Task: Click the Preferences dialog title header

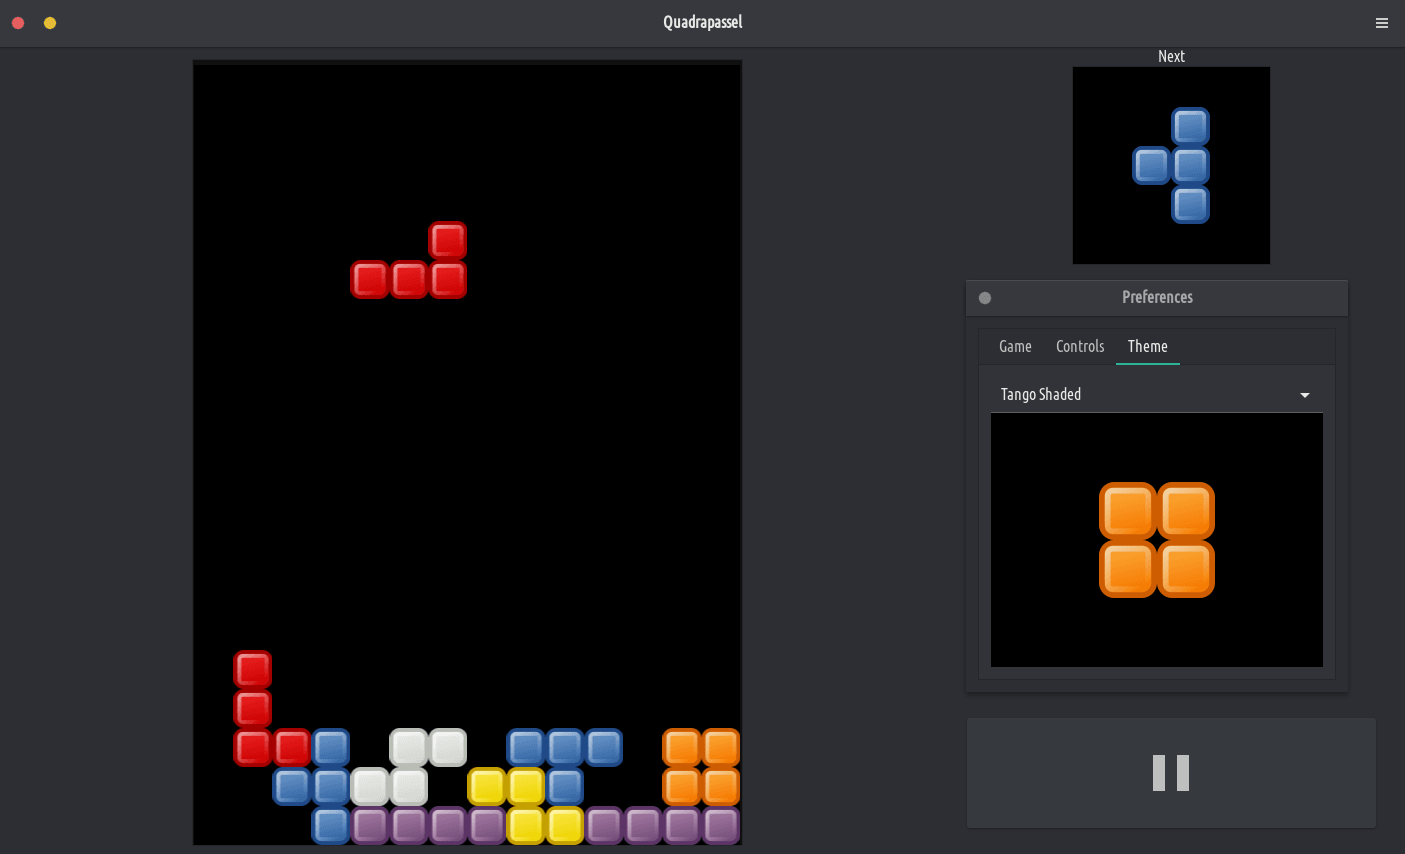Action: click(1157, 298)
